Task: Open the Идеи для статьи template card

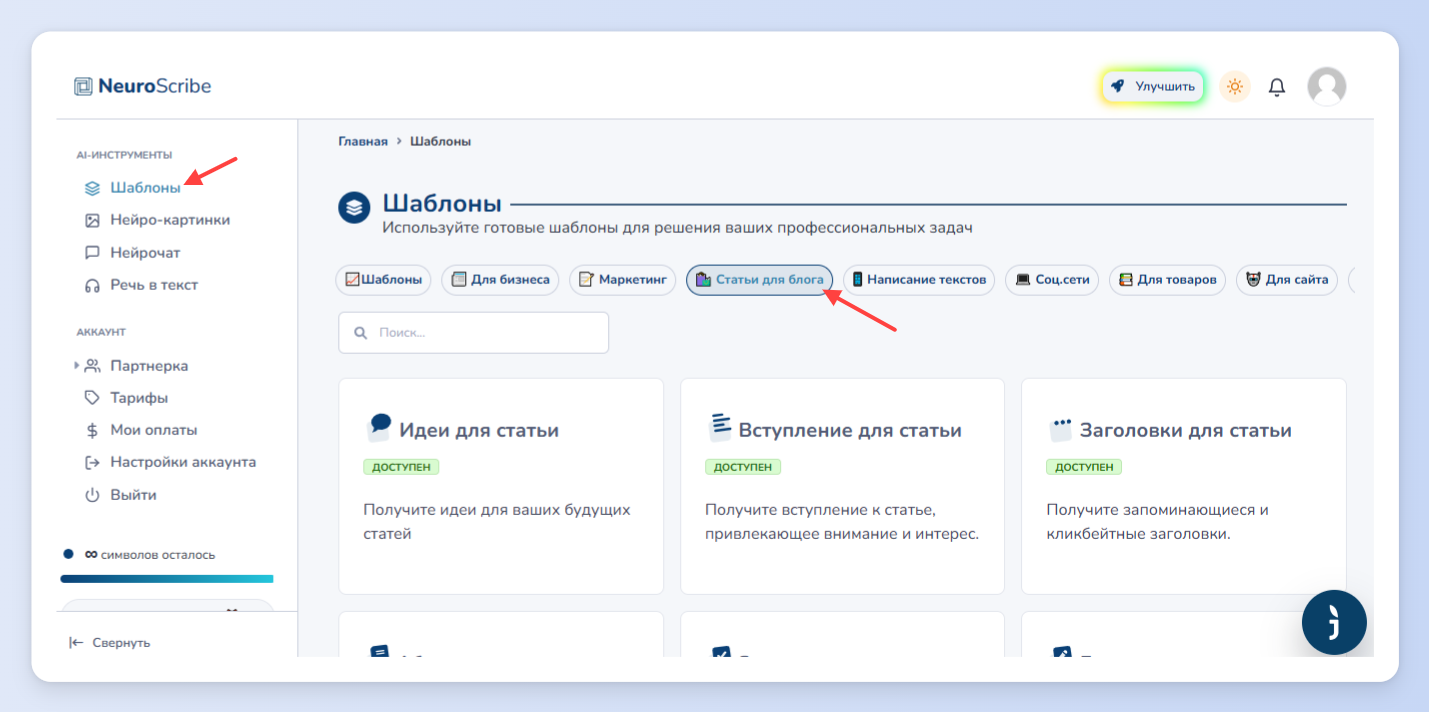Action: (x=501, y=486)
